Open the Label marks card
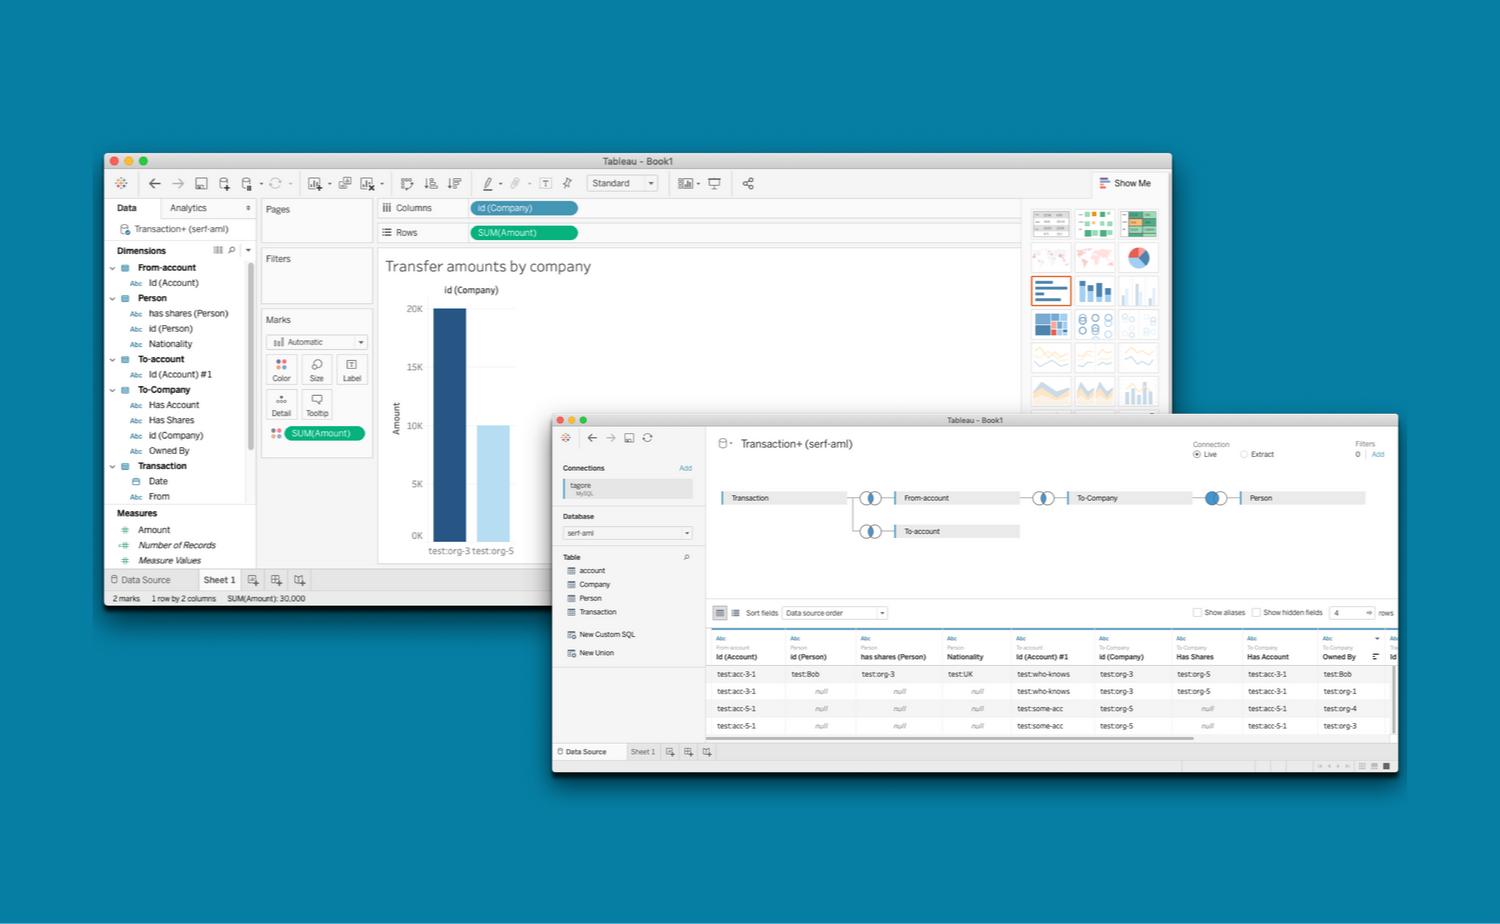 coord(352,370)
